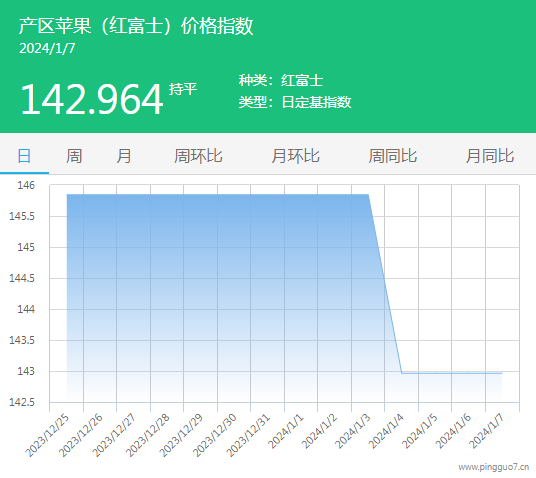
Task: Click the 2024/1/4 date label on axis
Action: 386,431
